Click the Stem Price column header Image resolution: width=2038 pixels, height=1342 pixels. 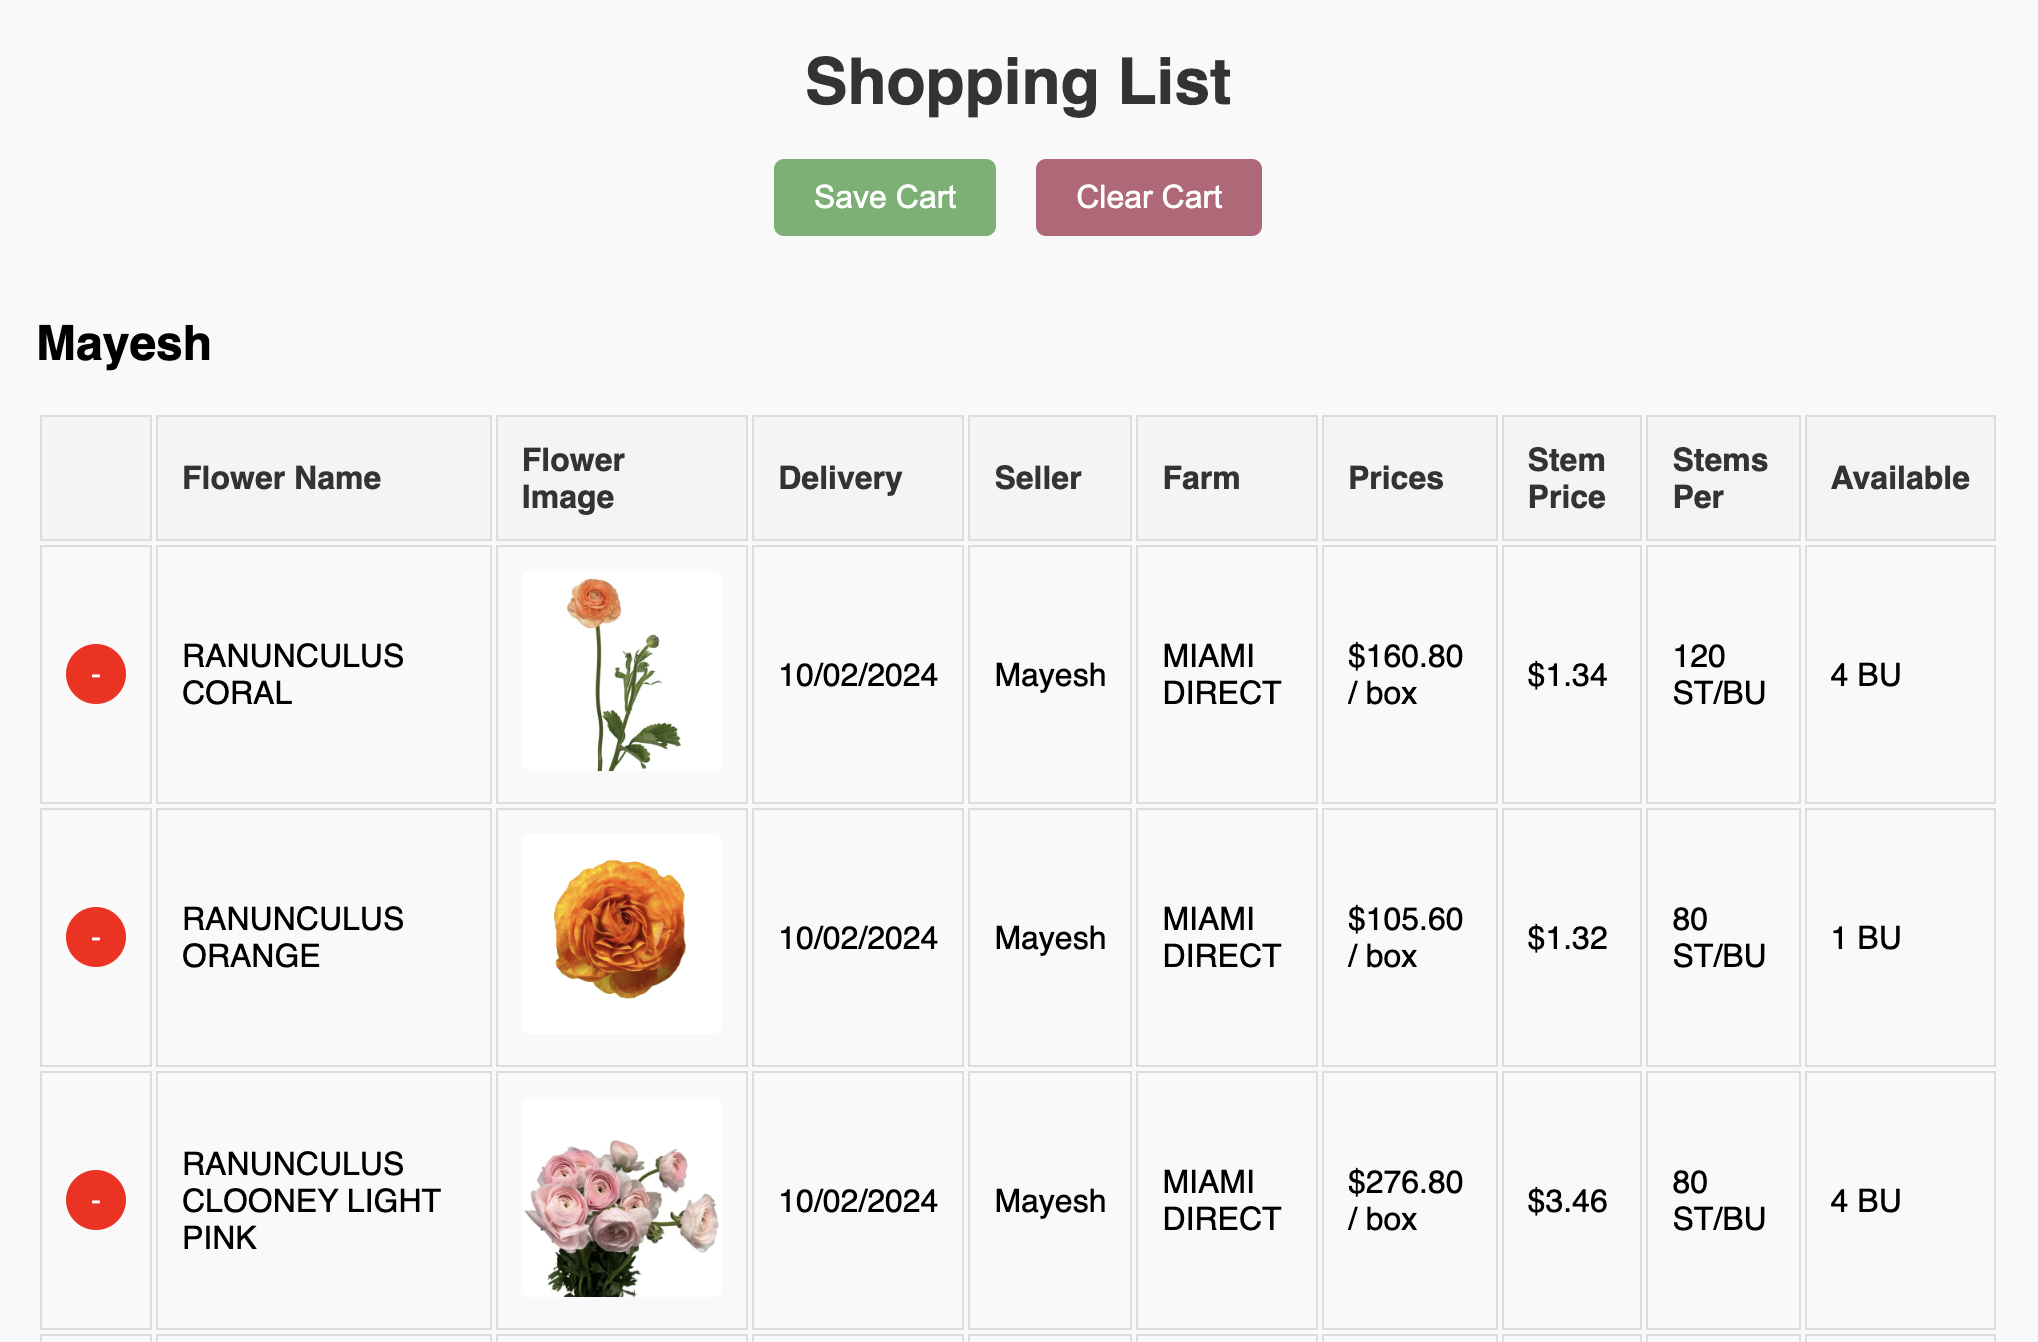1566,478
